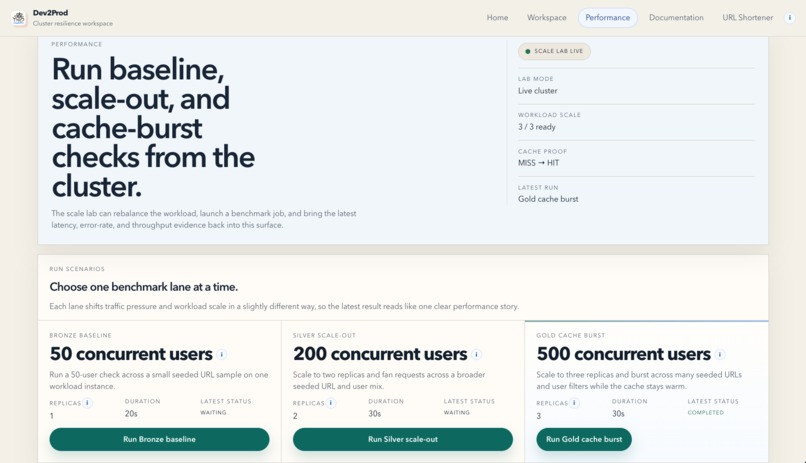Click info icon next to 50 concurrent users
This screenshot has height=463, width=806.
222,354
